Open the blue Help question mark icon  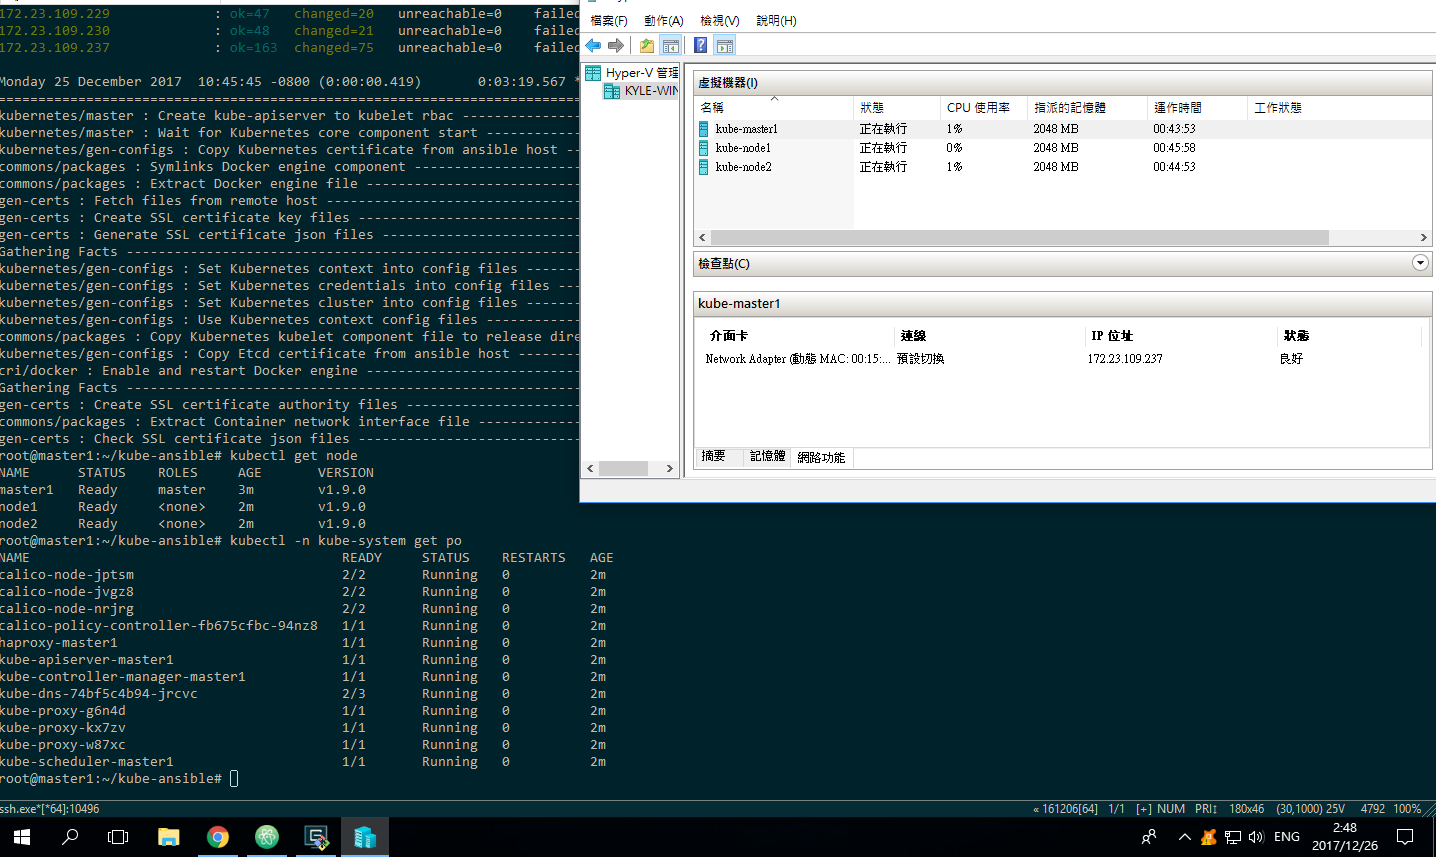click(x=701, y=45)
